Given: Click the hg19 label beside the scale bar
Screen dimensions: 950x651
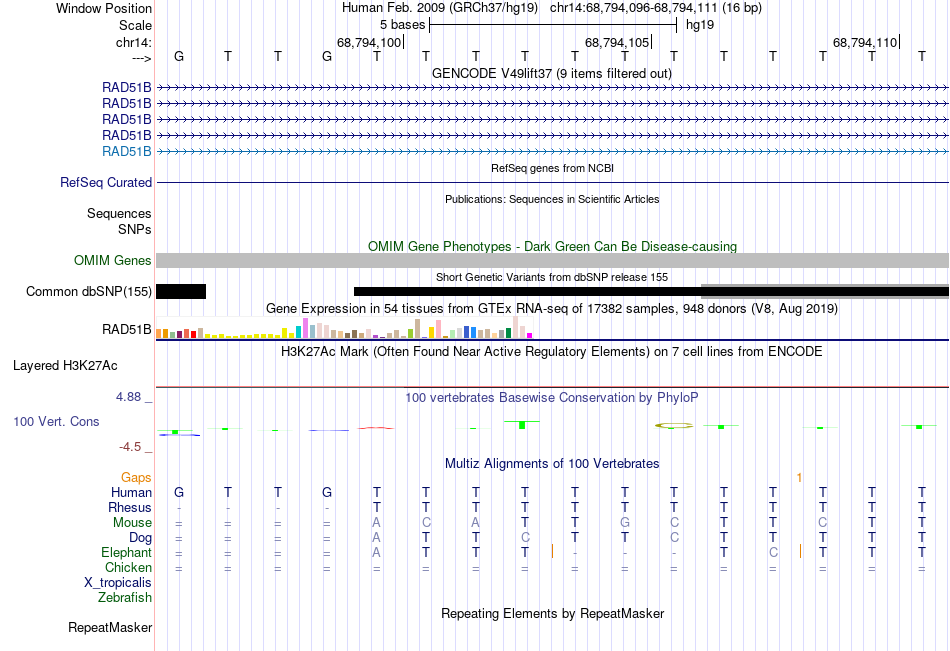Looking at the screenshot, I should point(700,25).
